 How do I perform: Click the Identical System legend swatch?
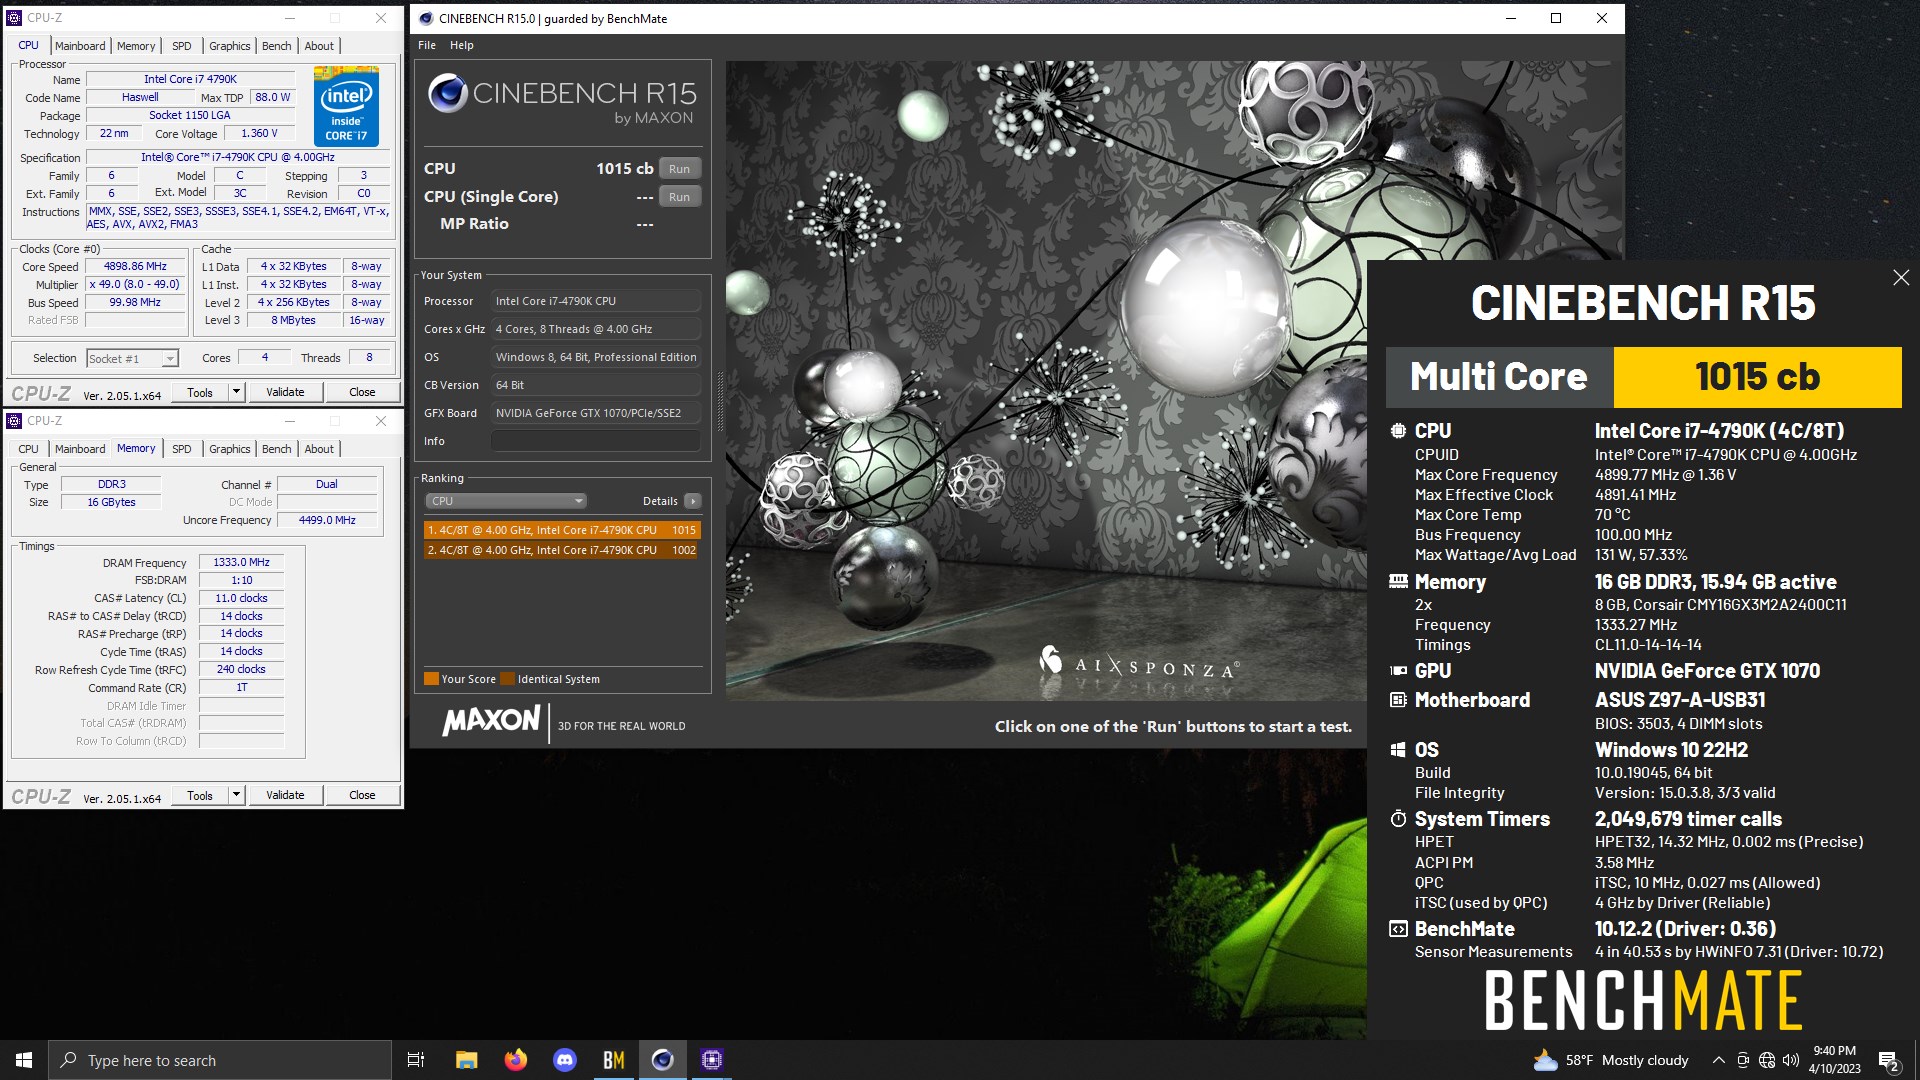click(x=507, y=679)
